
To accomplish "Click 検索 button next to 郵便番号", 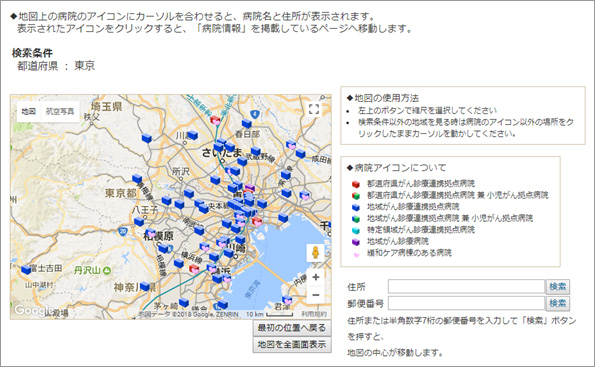I will [558, 303].
